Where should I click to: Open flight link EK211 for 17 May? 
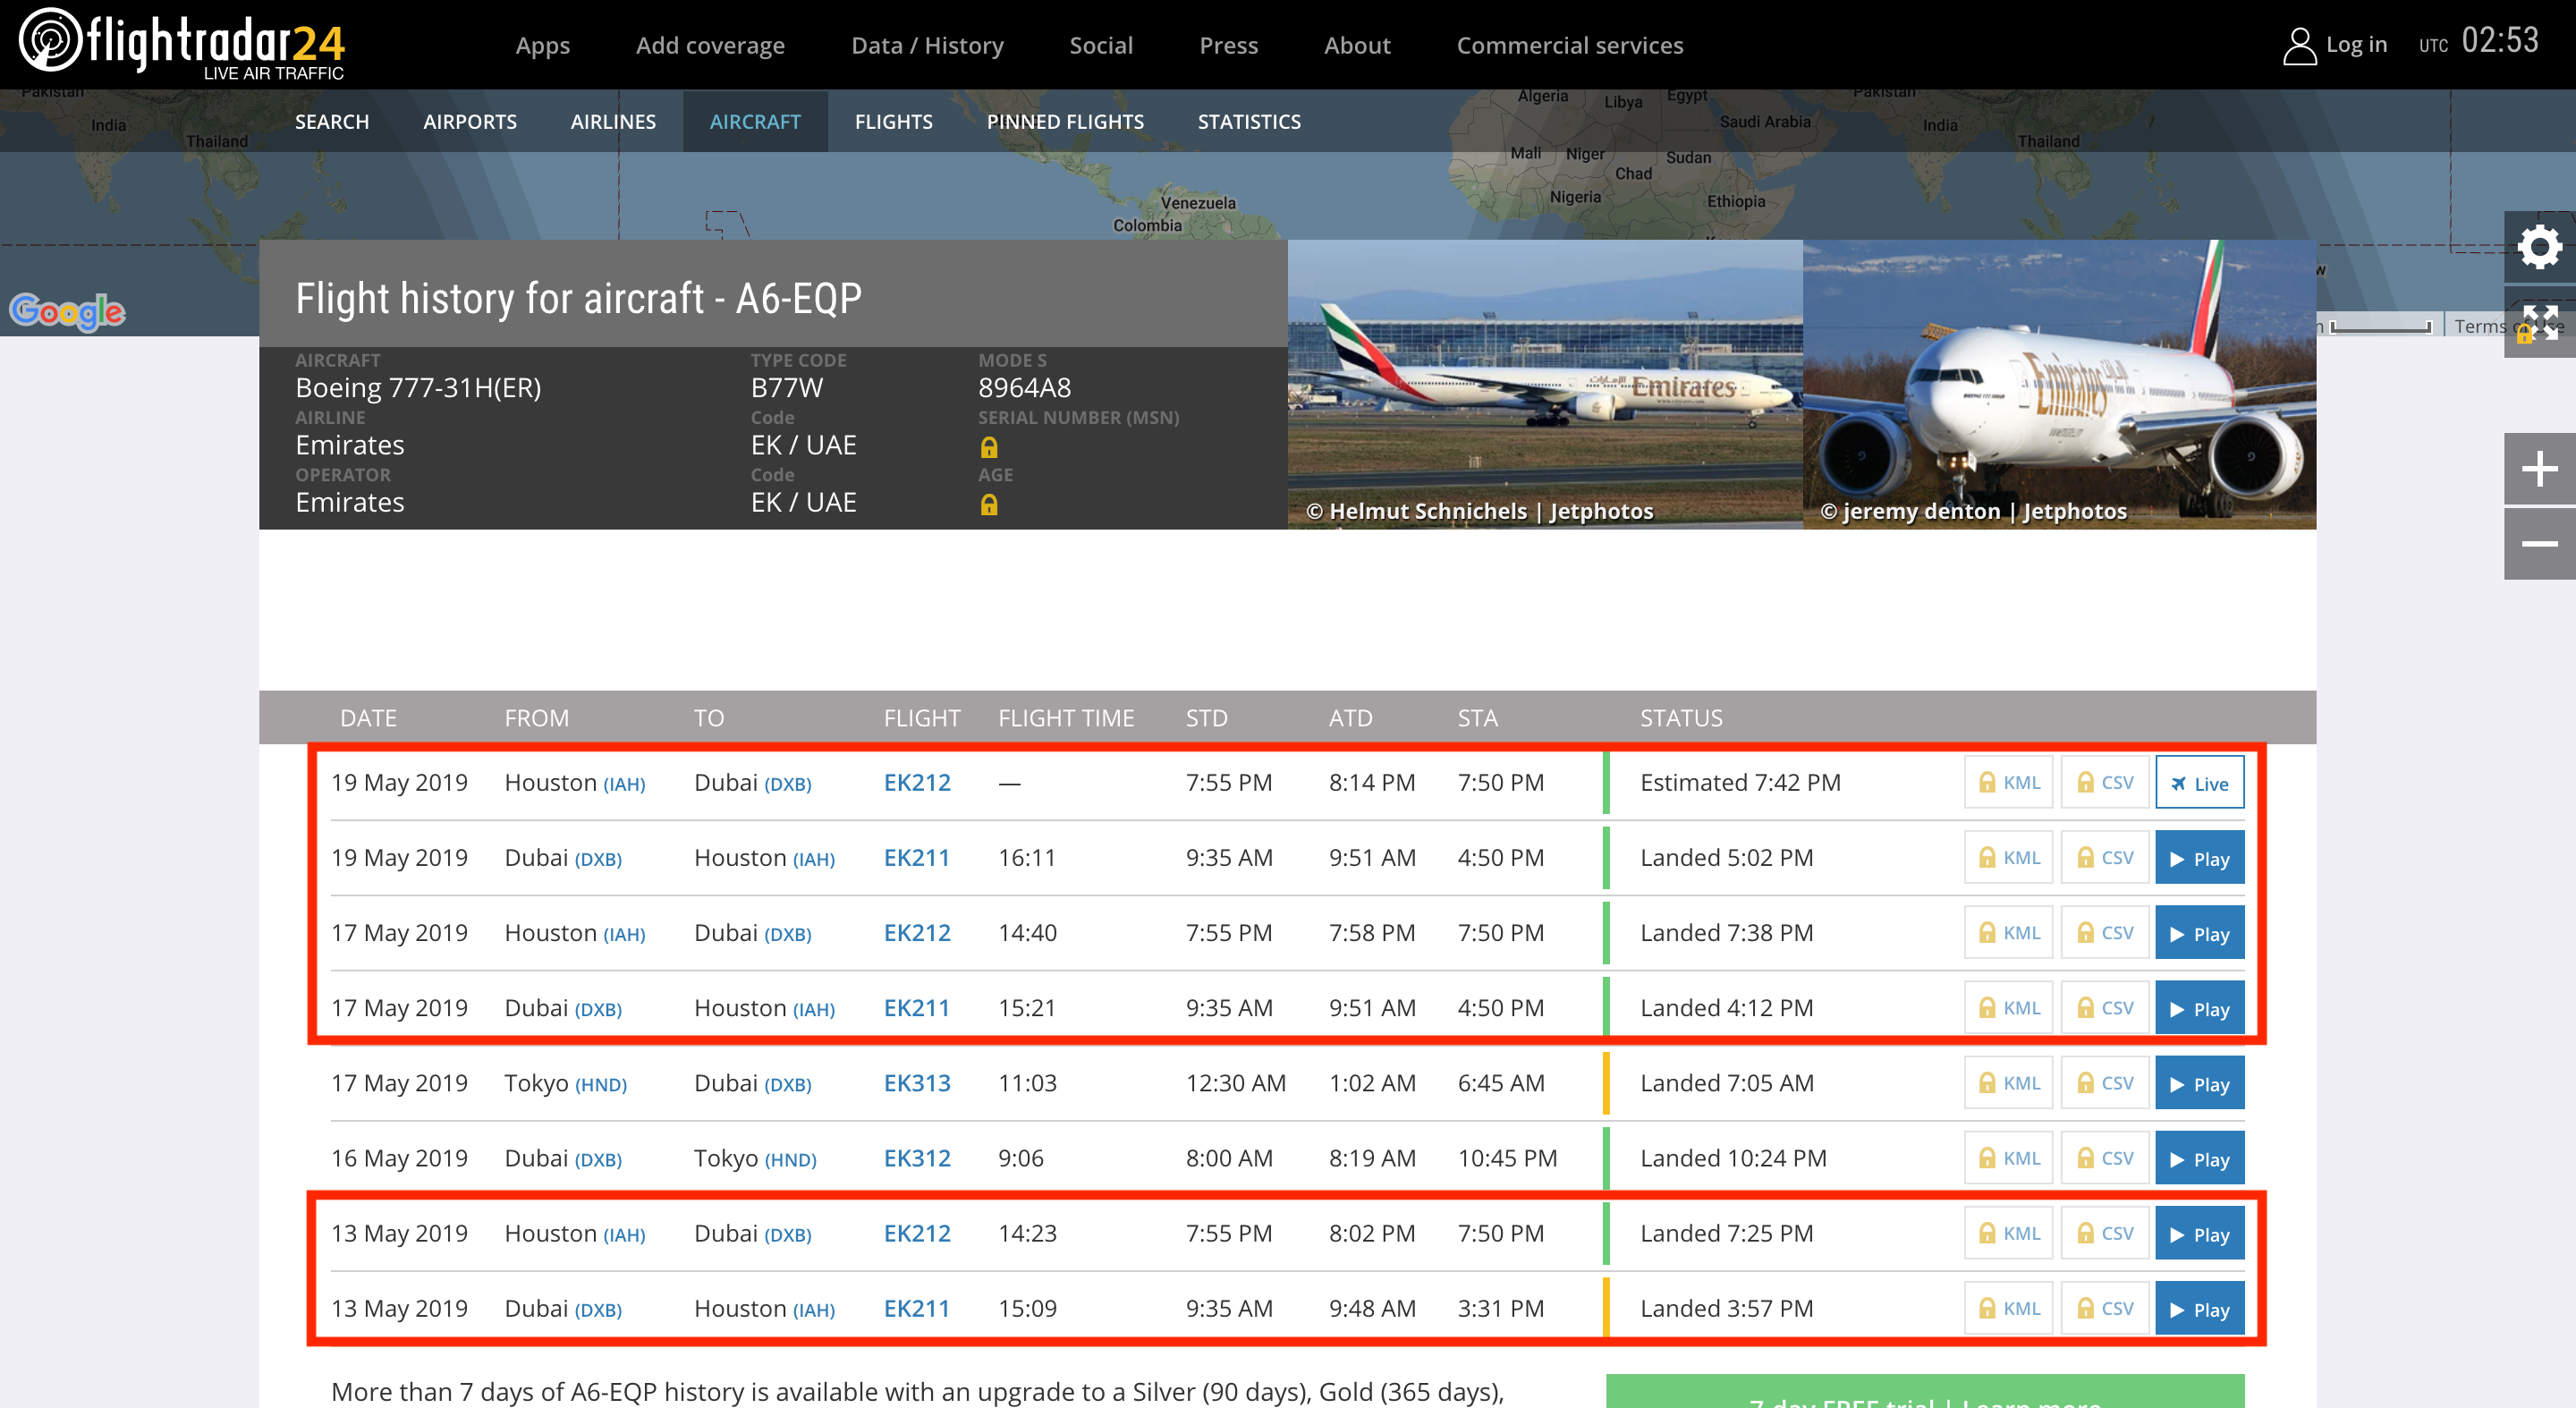pyautogui.click(x=916, y=1008)
